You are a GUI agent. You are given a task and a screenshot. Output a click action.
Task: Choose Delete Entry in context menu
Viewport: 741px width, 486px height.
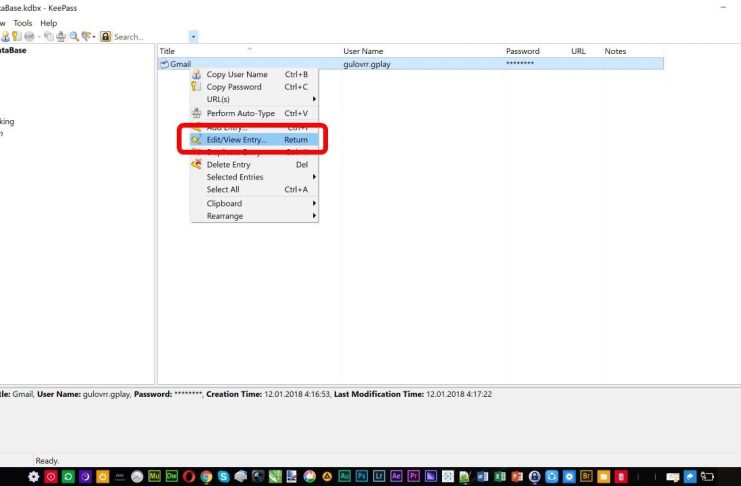pyautogui.click(x=254, y=165)
